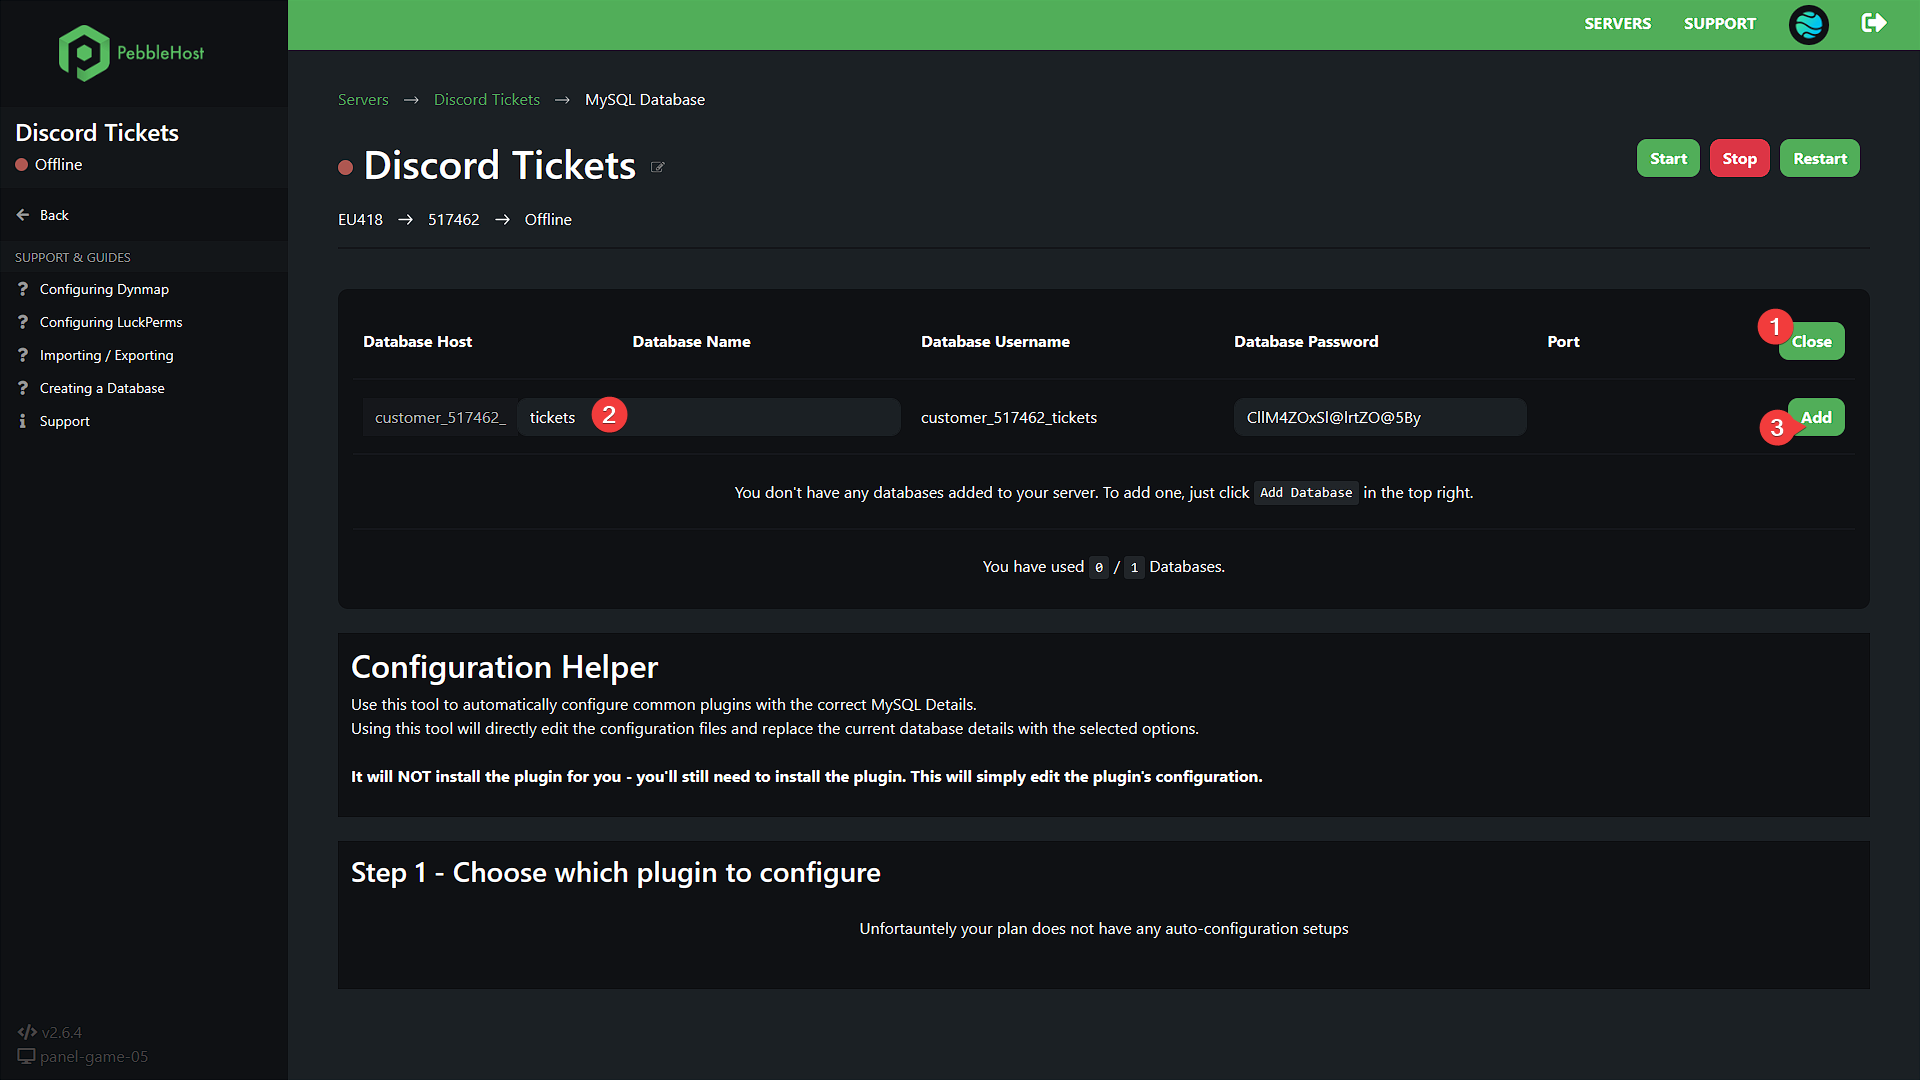Click the Back arrow in the sidebar
This screenshot has width=1920, height=1080.
click(20, 214)
